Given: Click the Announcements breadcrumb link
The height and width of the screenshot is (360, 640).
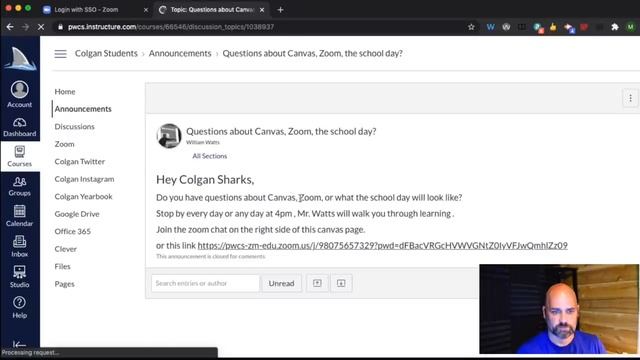Looking at the screenshot, I should coord(180,53).
